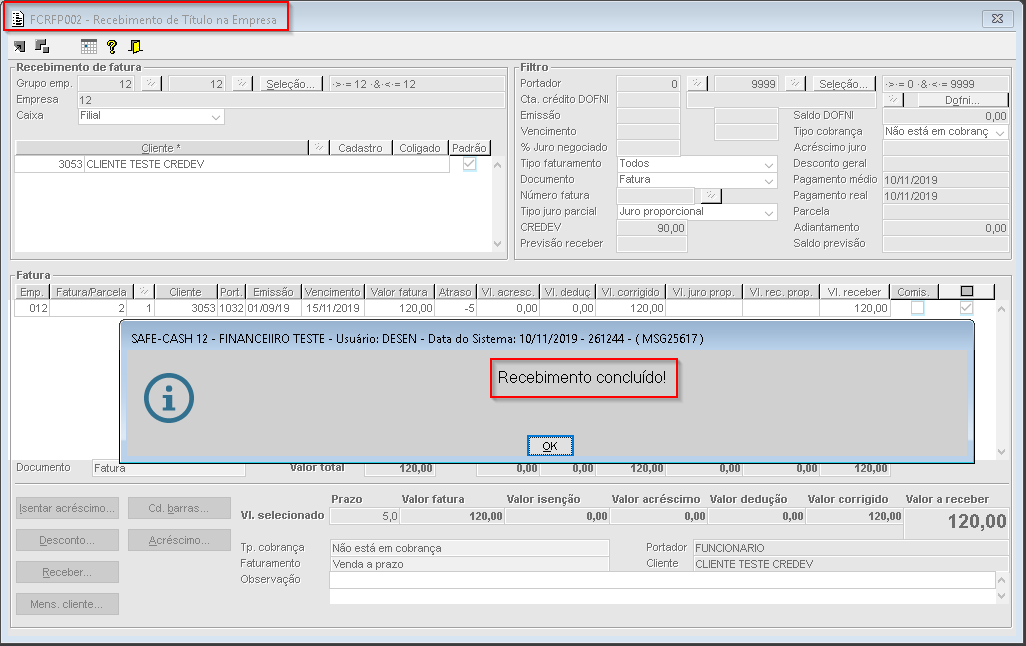
Task: Open Cta. crédito DOFNI lookup button
Action: (x=893, y=99)
